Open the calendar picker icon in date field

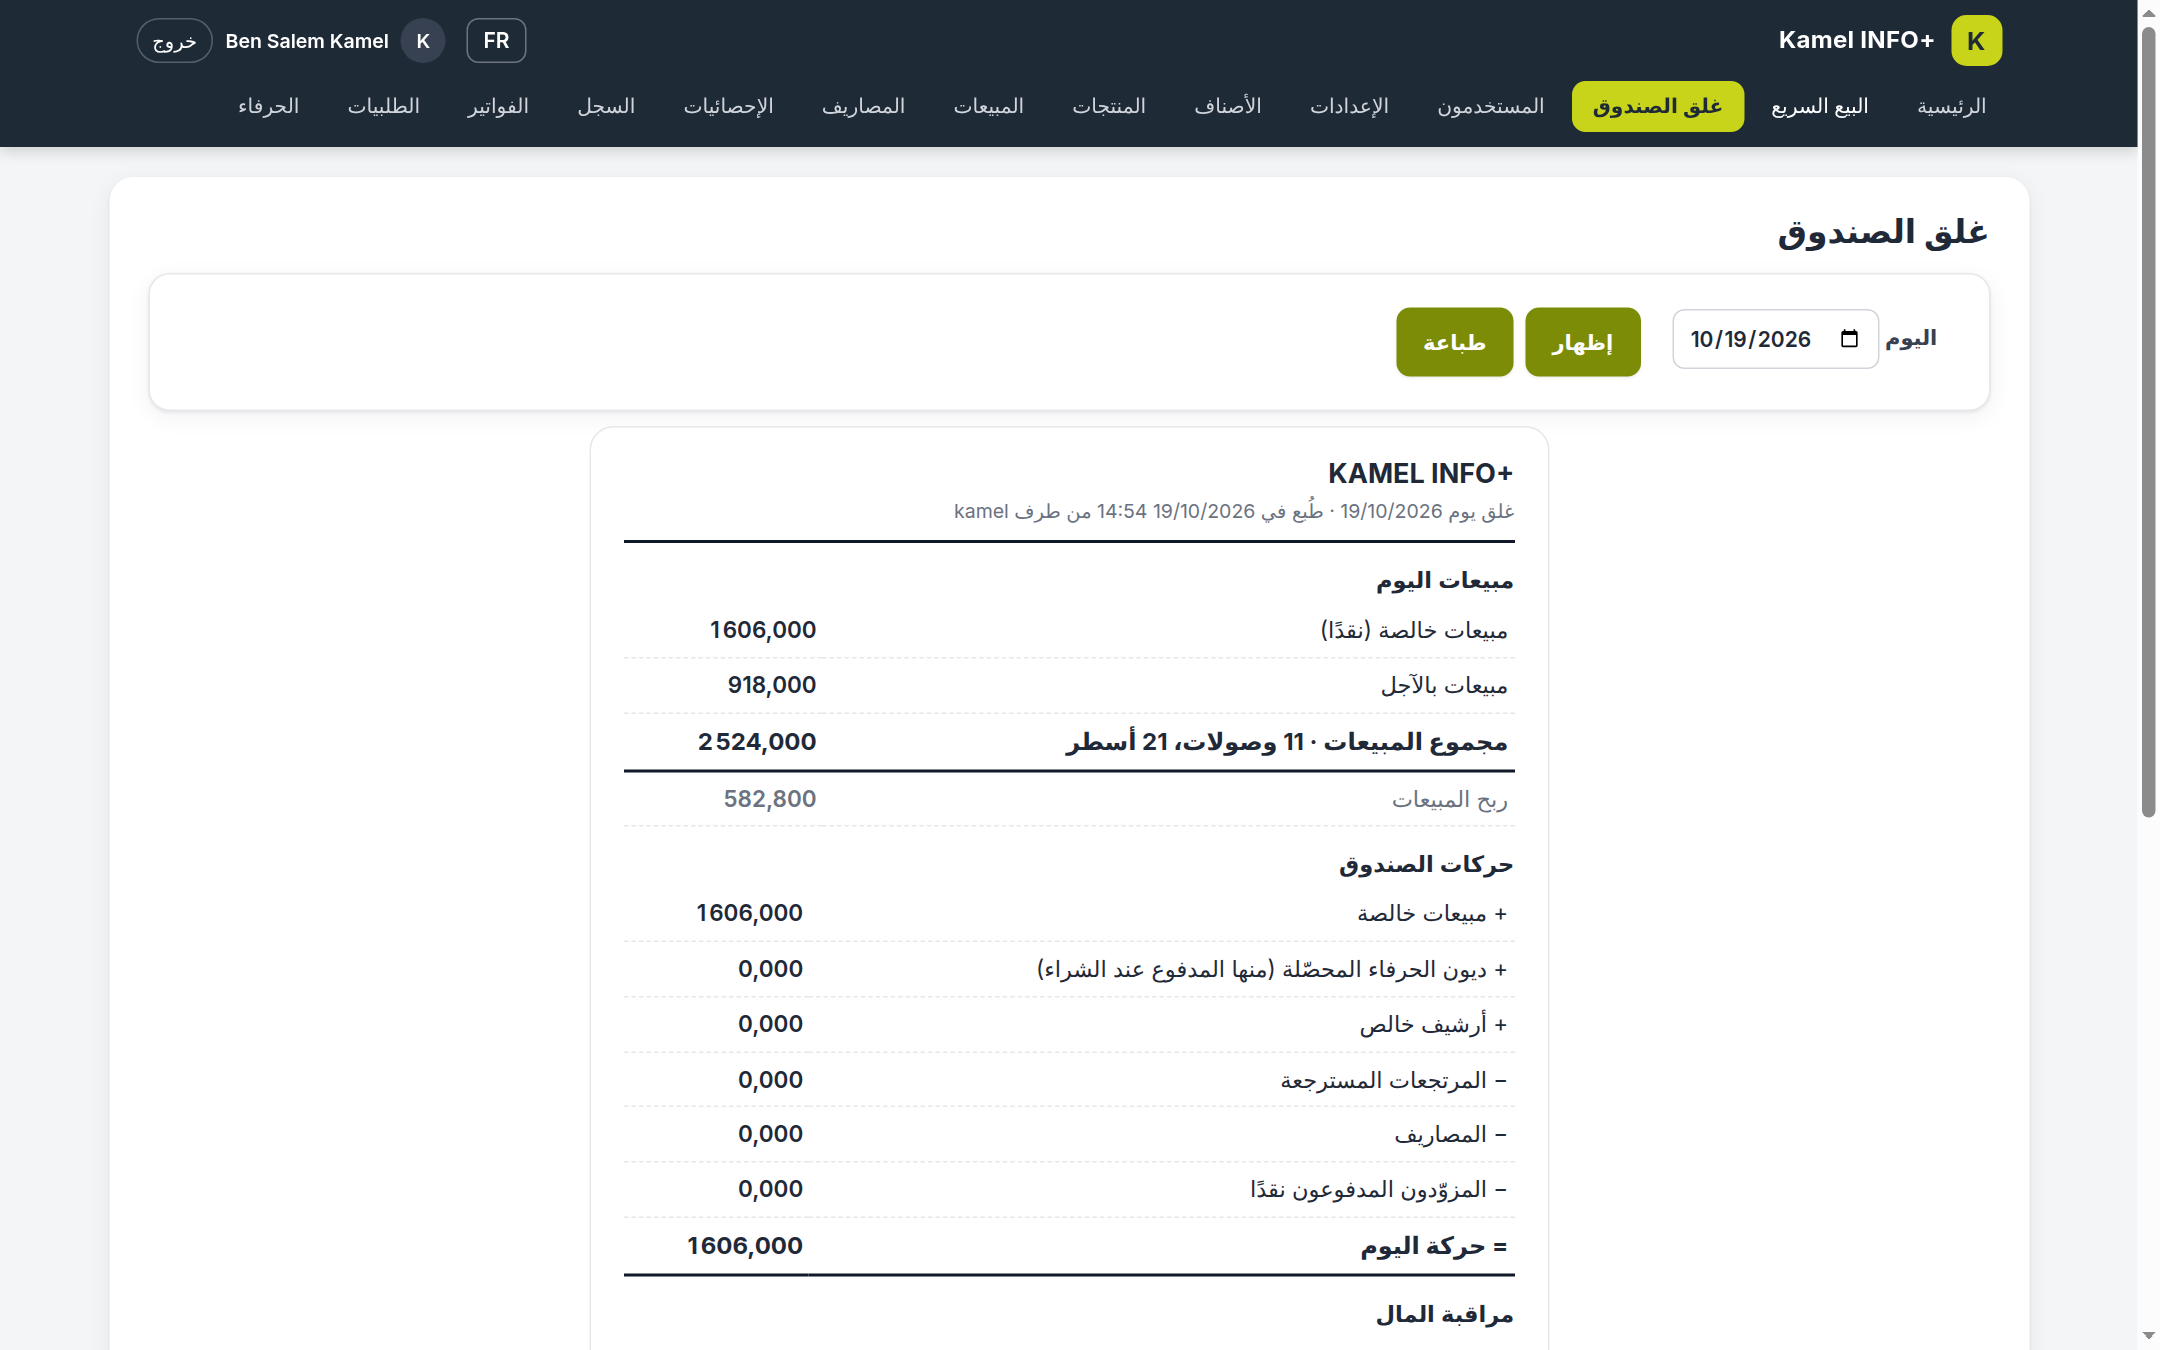(1849, 339)
